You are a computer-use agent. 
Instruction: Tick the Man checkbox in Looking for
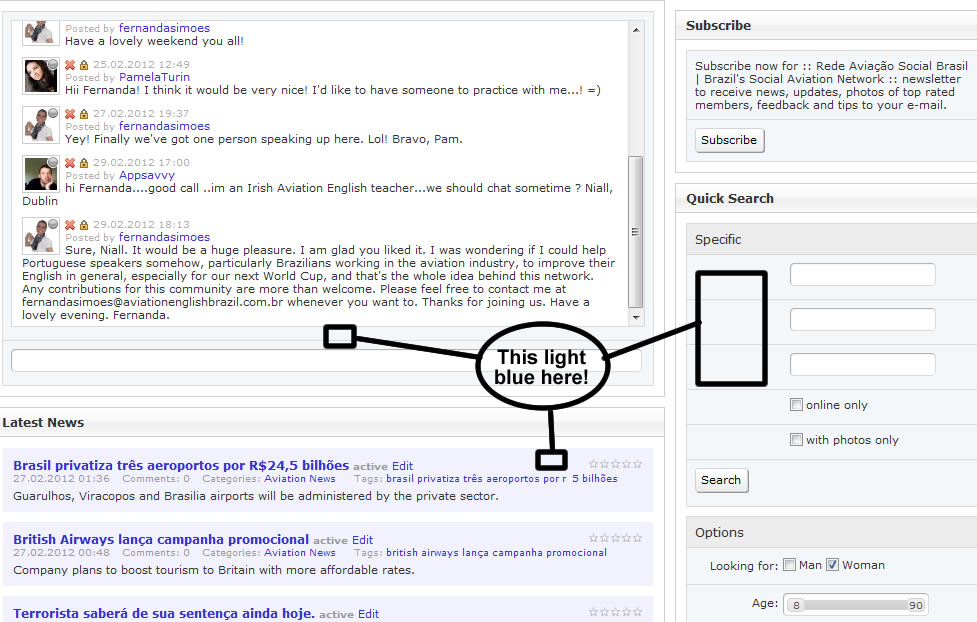(789, 565)
